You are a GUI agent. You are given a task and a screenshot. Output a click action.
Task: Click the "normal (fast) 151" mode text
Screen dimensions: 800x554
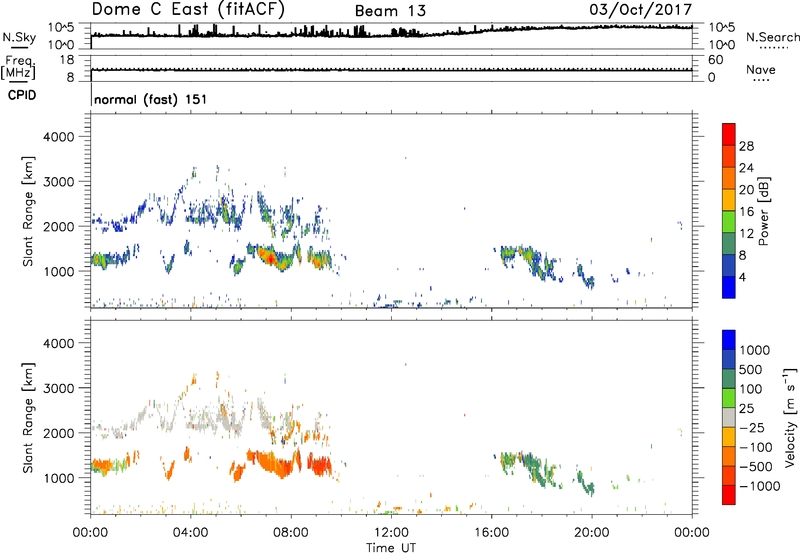point(151,99)
